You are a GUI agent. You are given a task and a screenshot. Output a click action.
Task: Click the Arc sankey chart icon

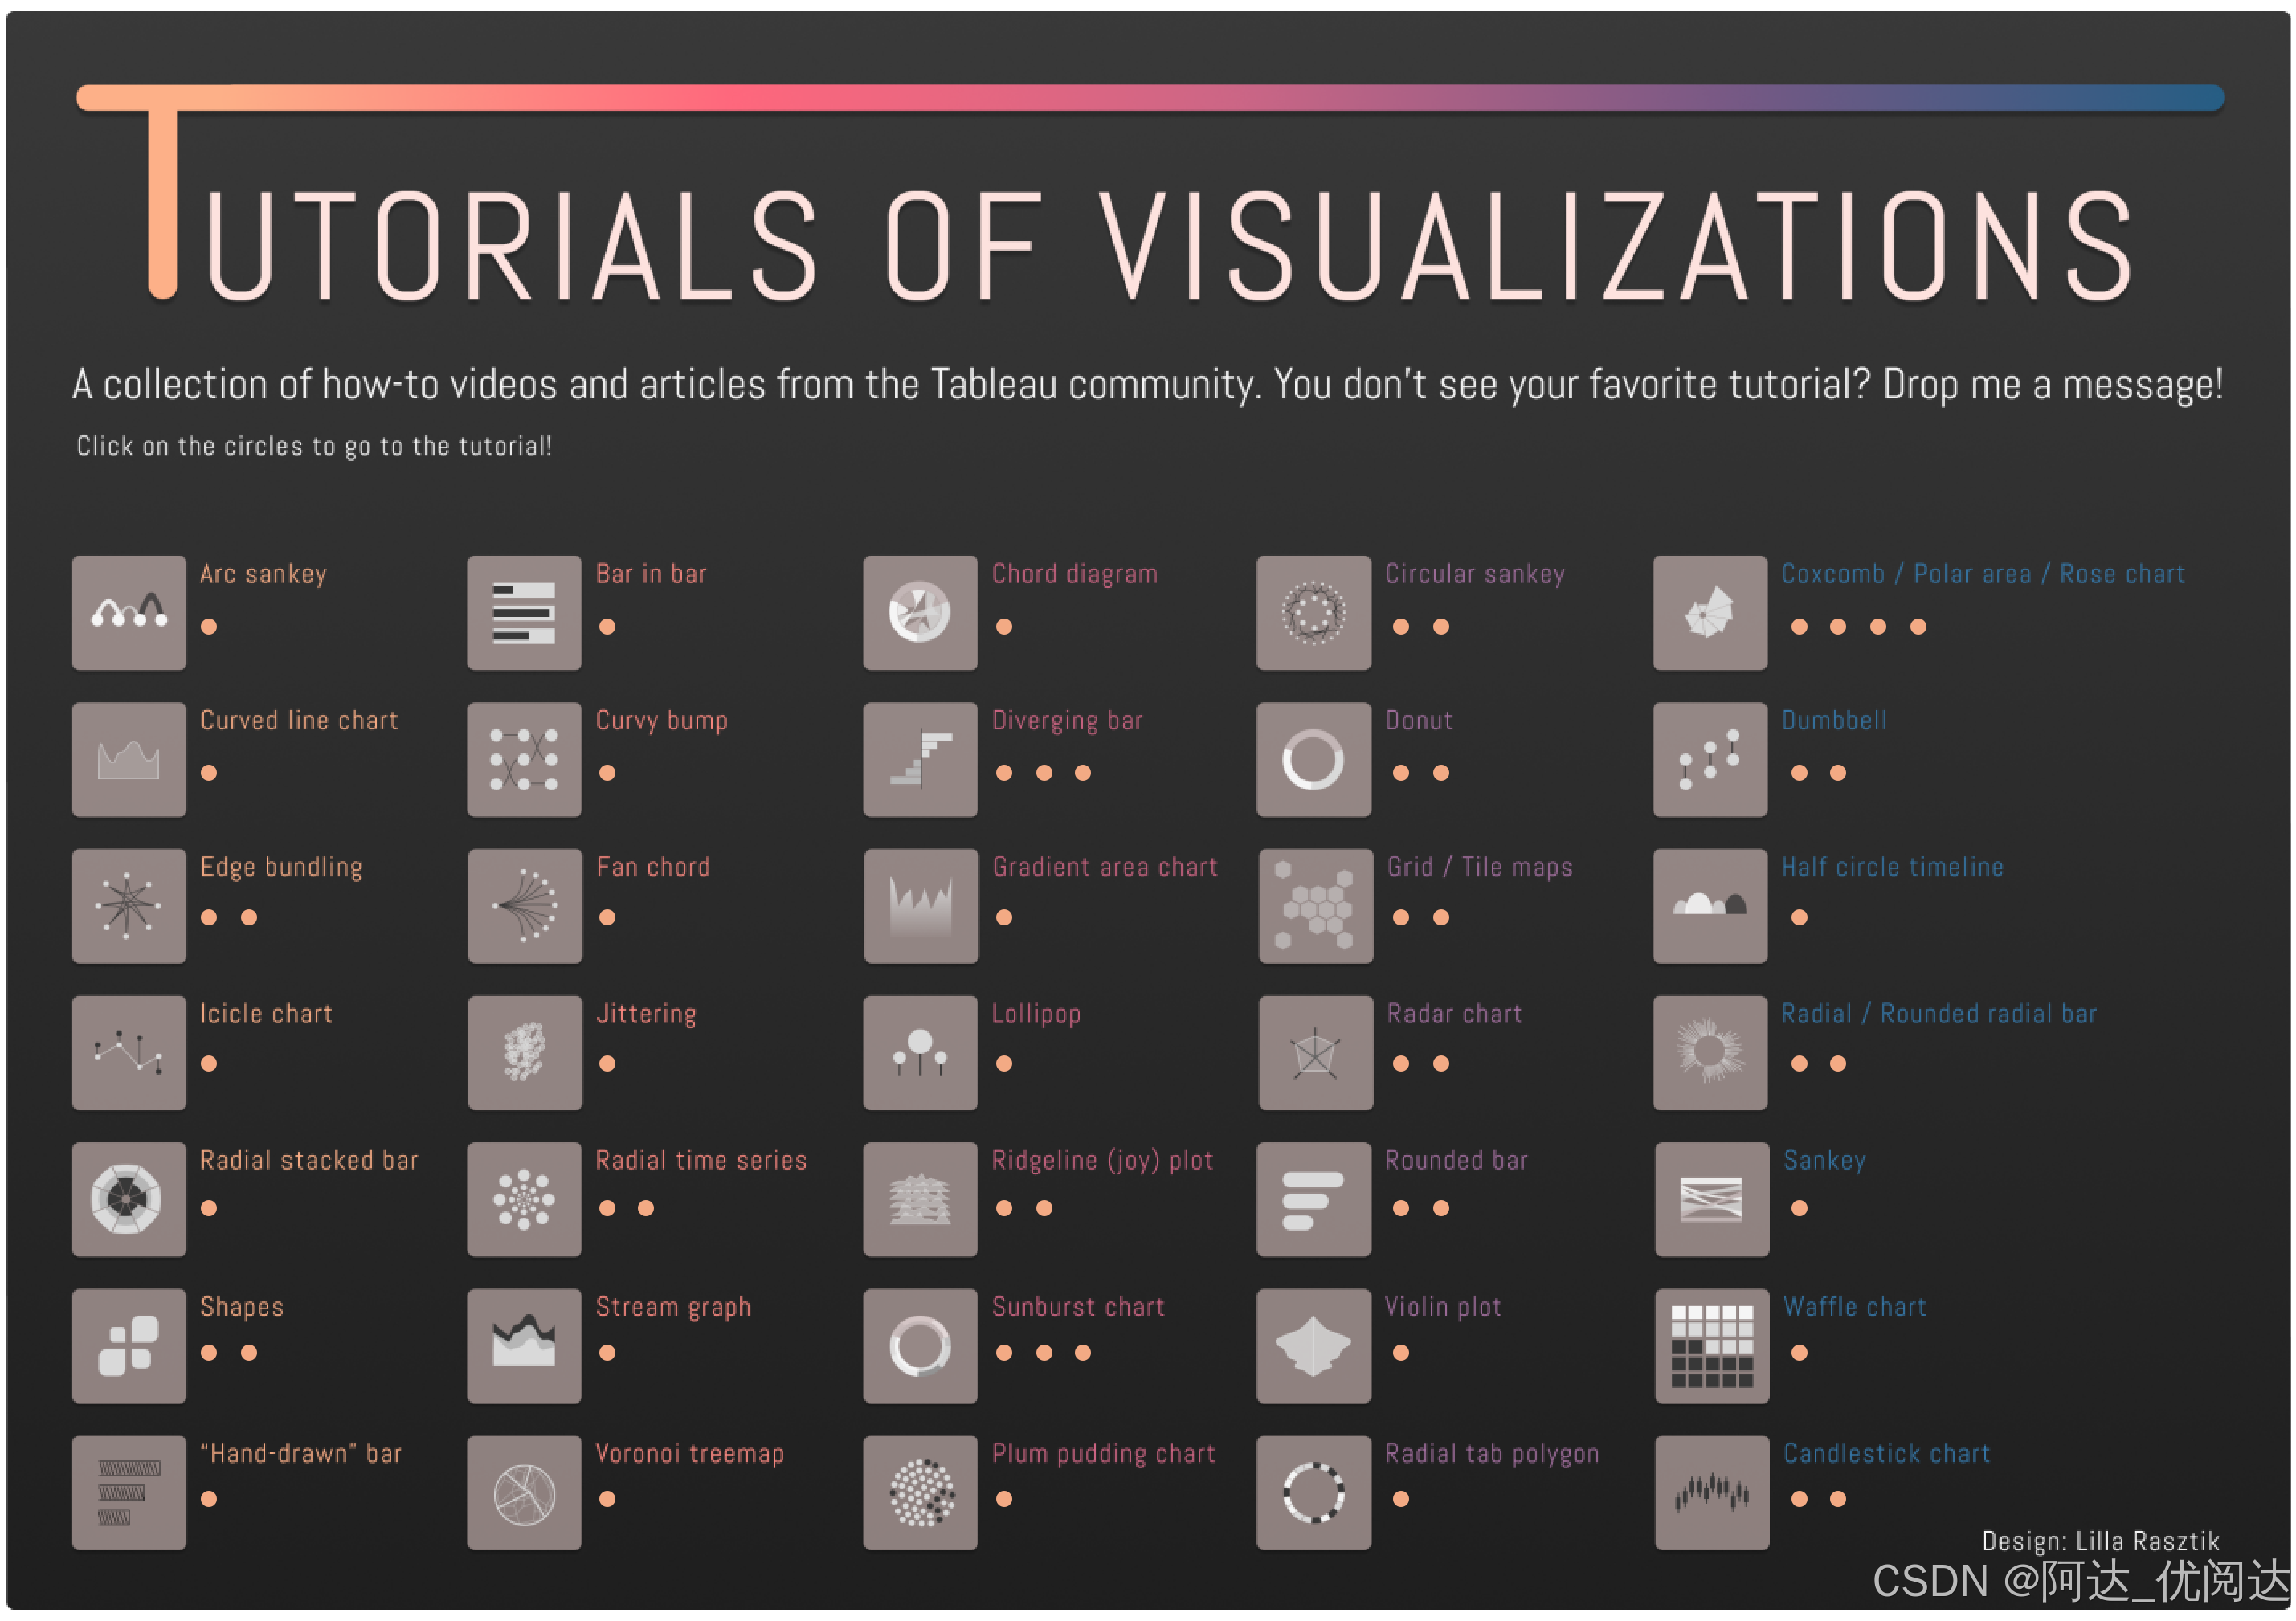pos(129,612)
